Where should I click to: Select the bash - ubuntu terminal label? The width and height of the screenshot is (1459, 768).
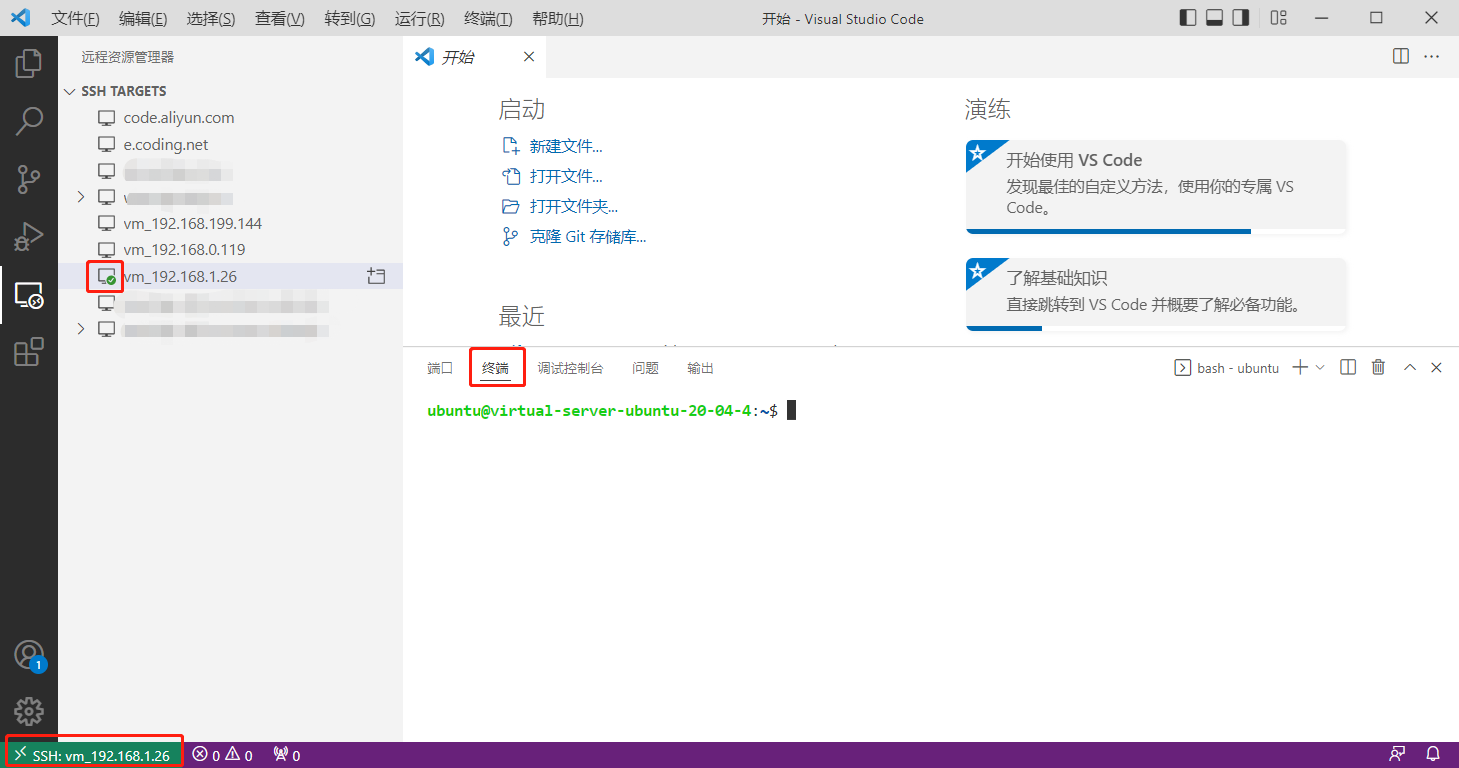1226,368
